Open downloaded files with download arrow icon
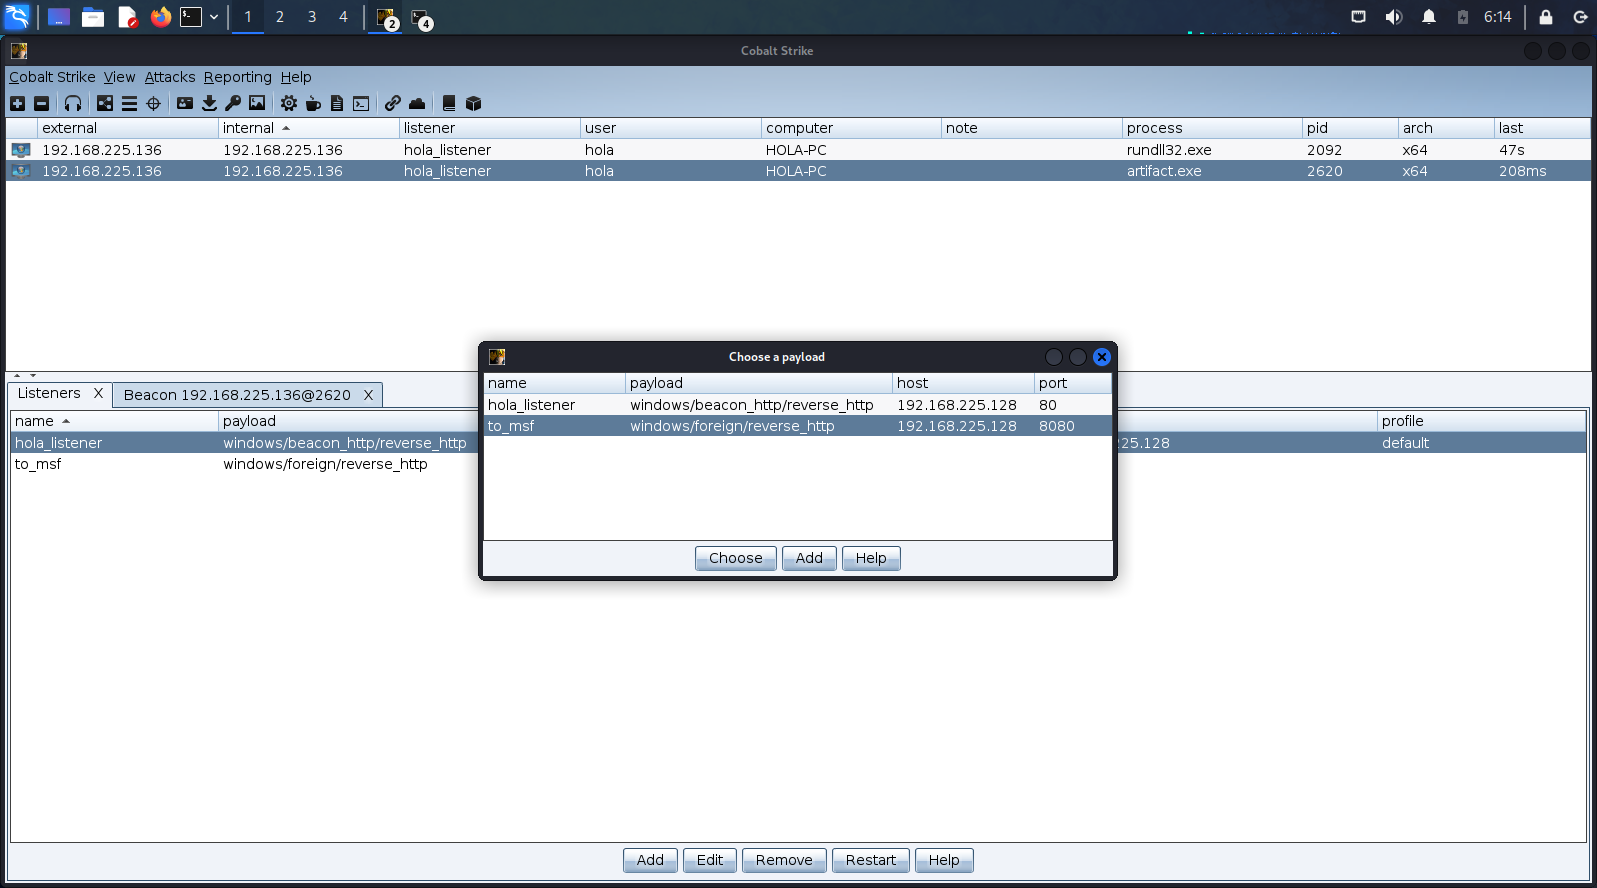This screenshot has height=888, width=1597. [209, 103]
